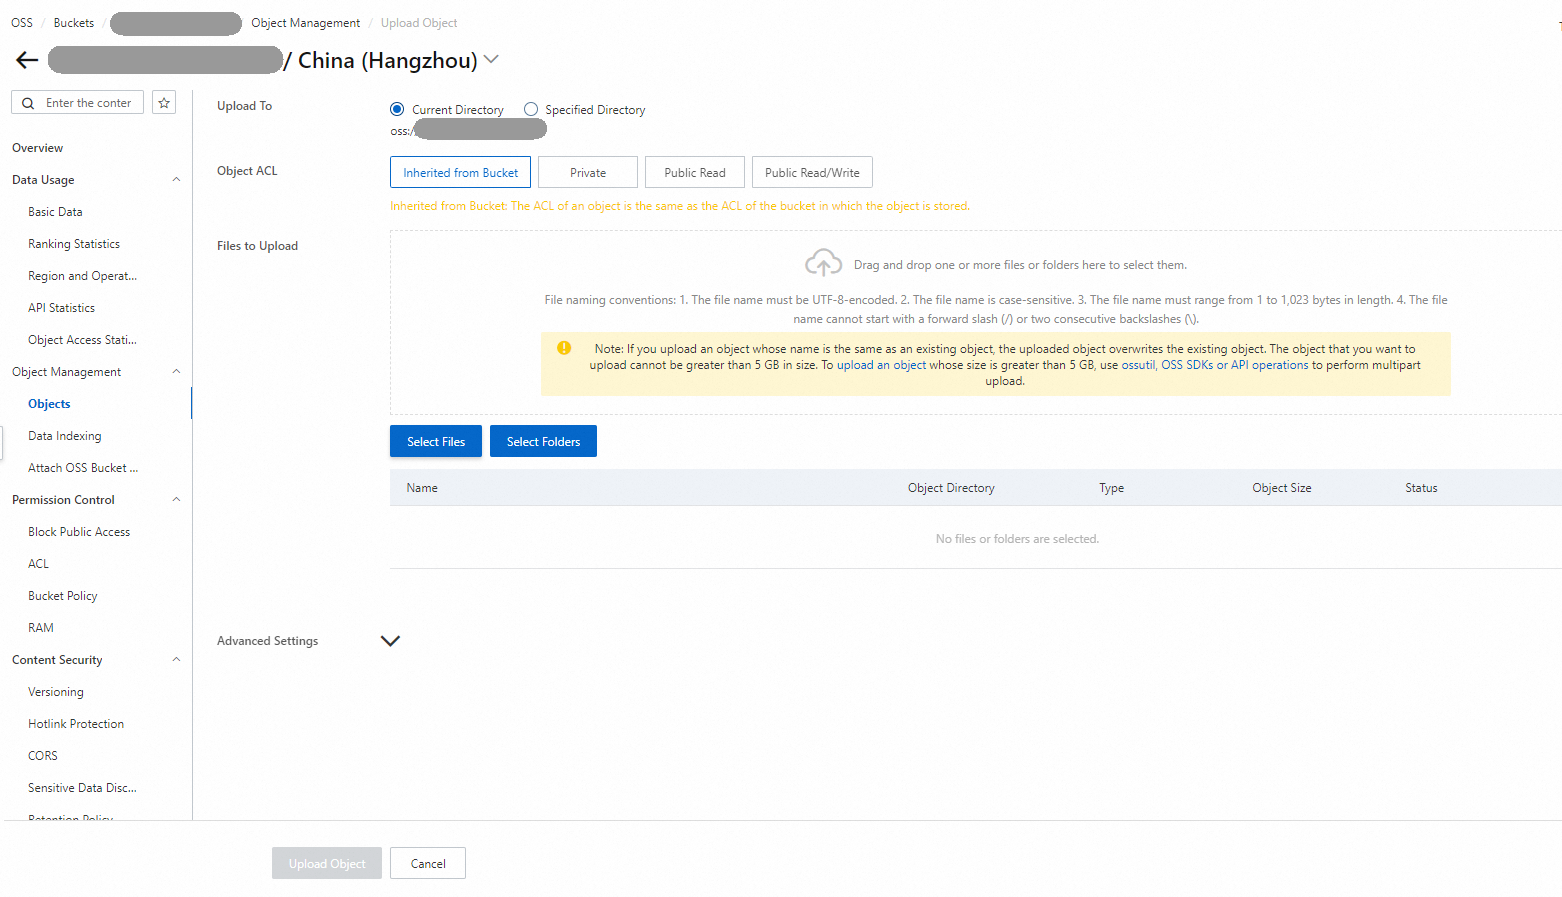This screenshot has width=1562, height=897.
Task: Click the Object Directory column header
Action: (951, 488)
